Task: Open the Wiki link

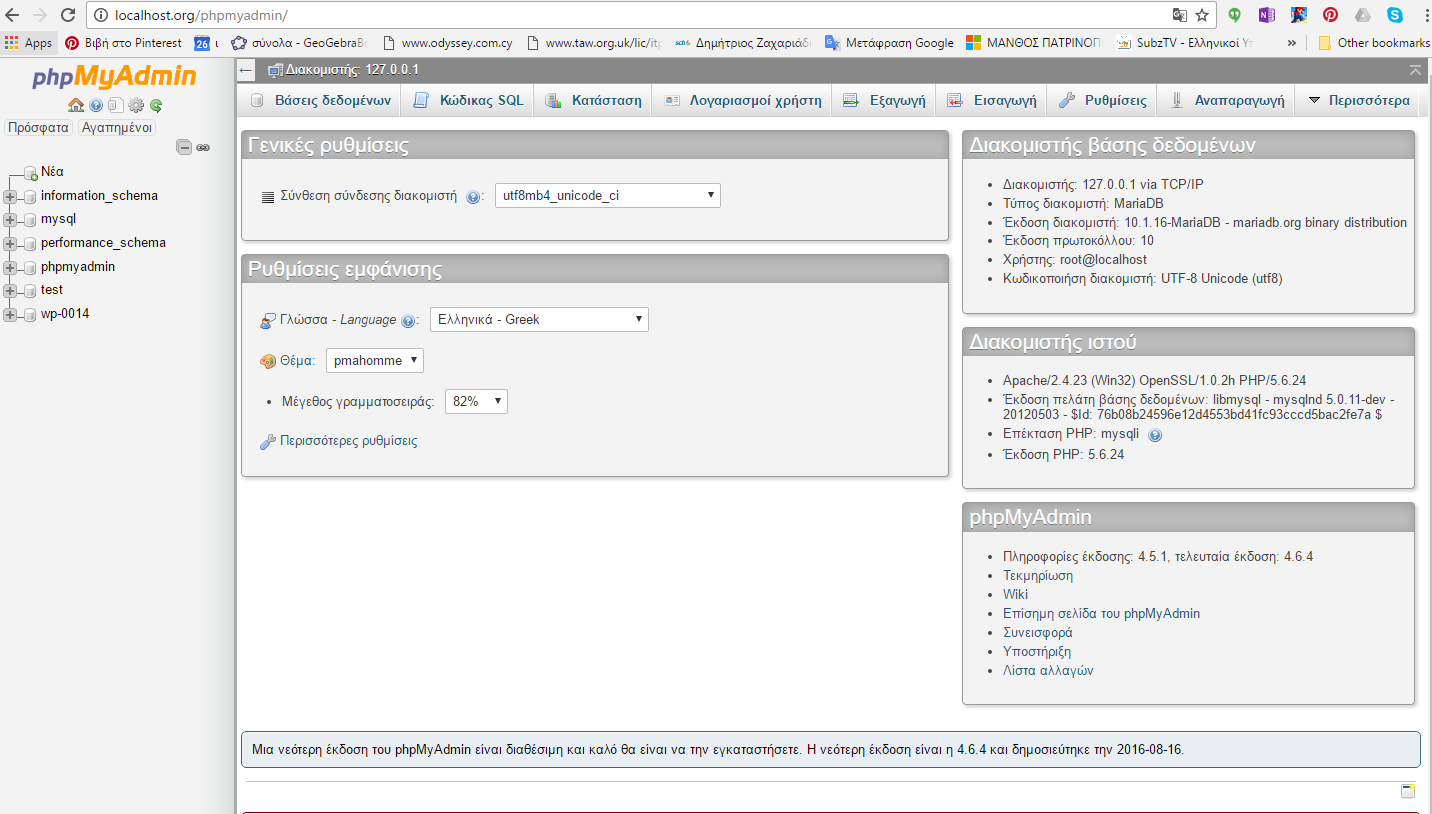Action: [x=1015, y=595]
